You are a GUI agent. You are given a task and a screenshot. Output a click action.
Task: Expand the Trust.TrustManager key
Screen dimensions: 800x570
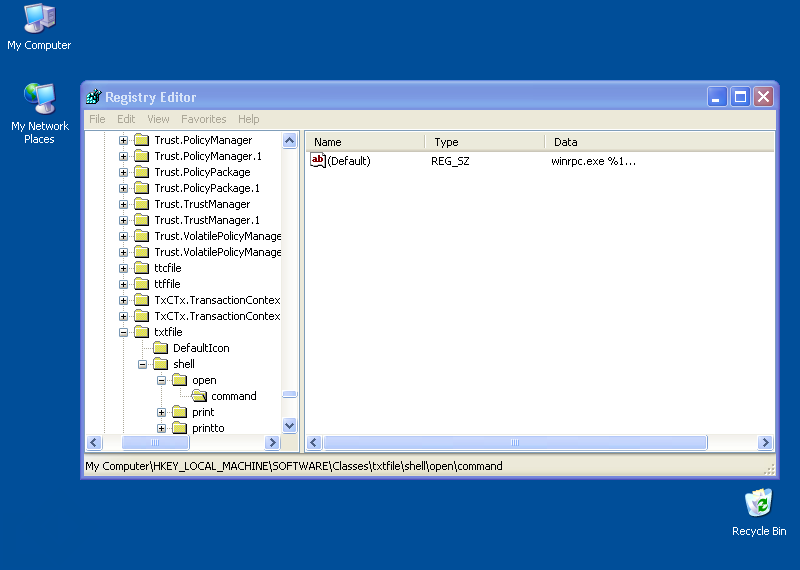click(123, 204)
